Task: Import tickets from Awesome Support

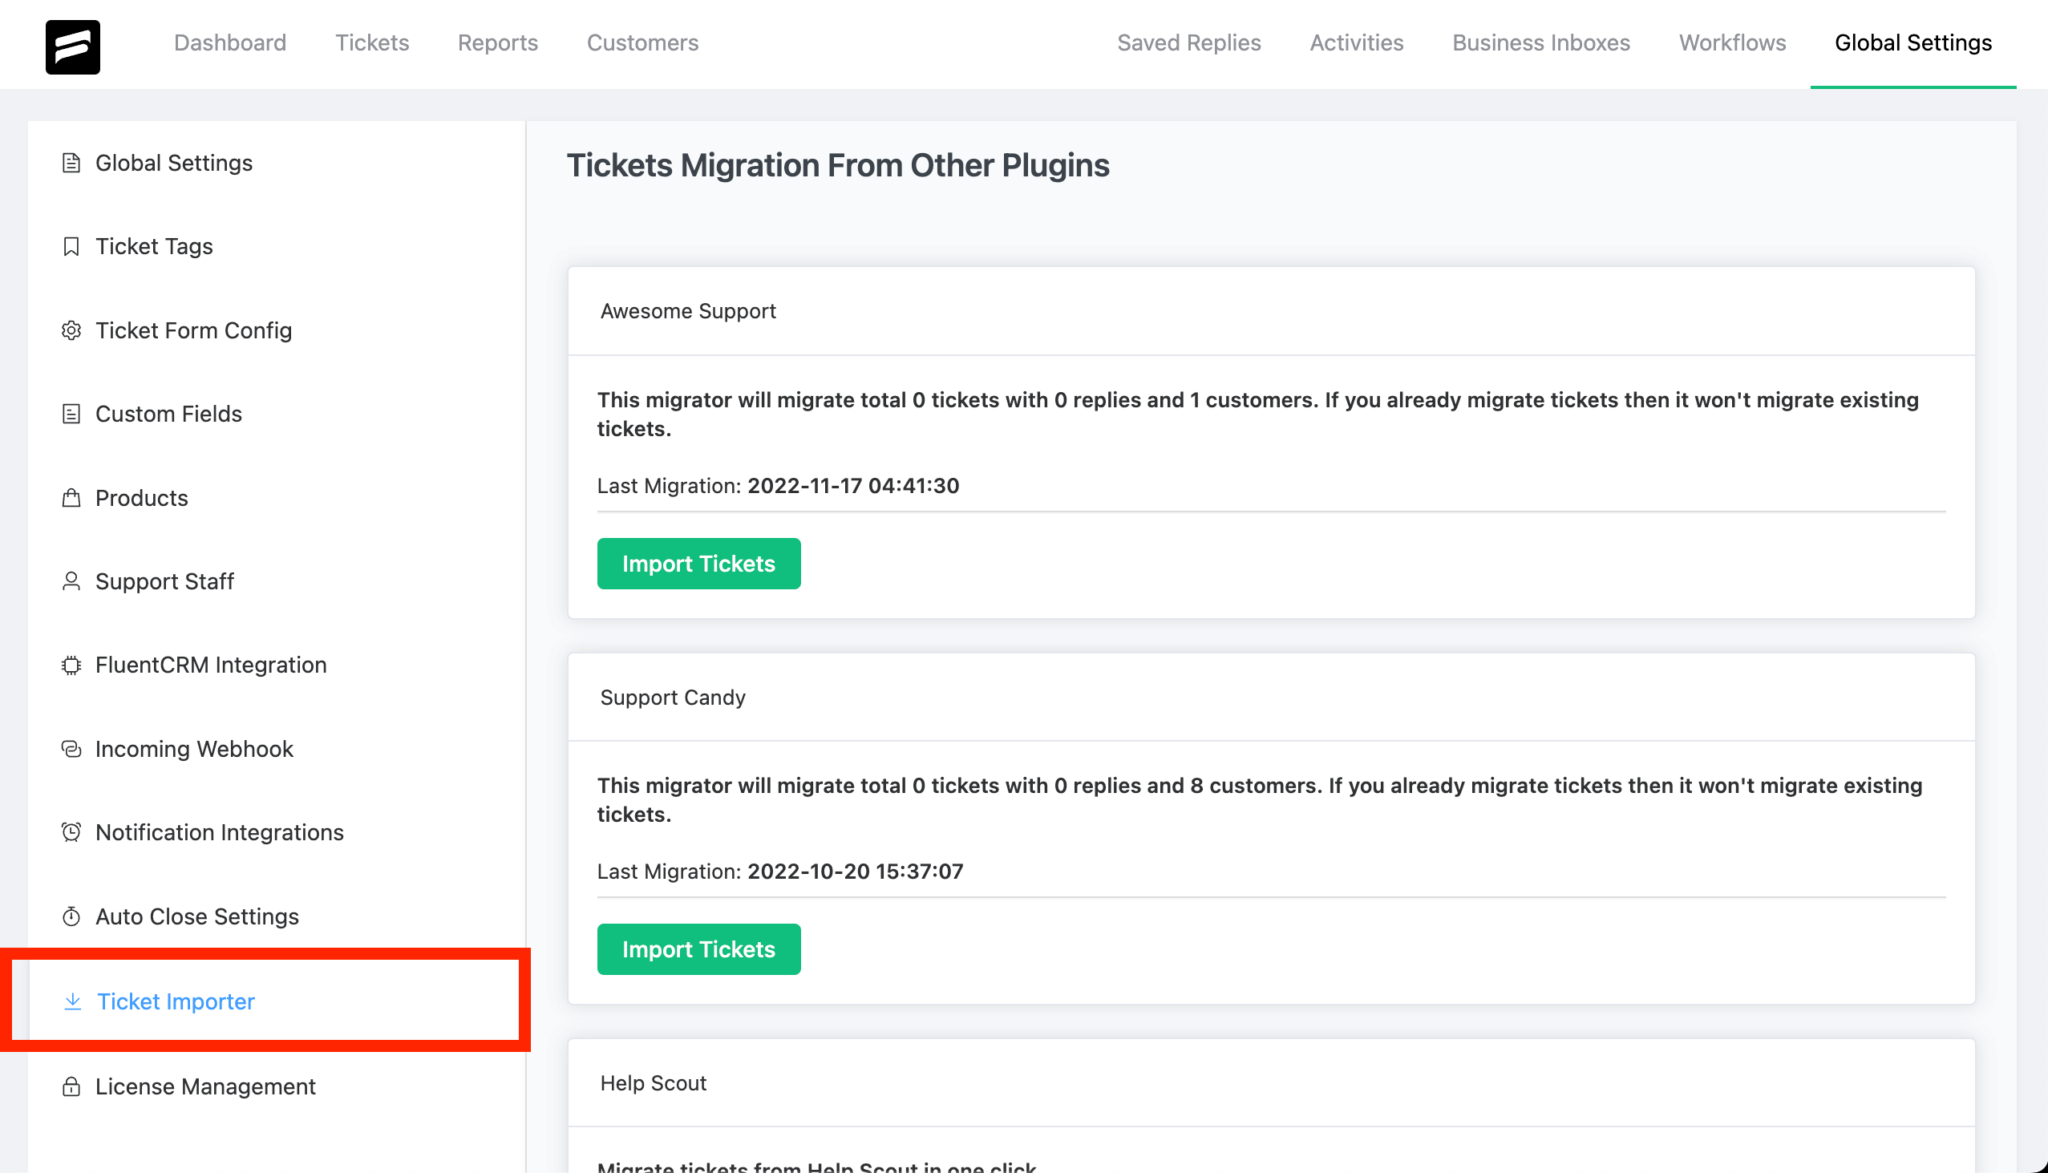Action: 698,563
